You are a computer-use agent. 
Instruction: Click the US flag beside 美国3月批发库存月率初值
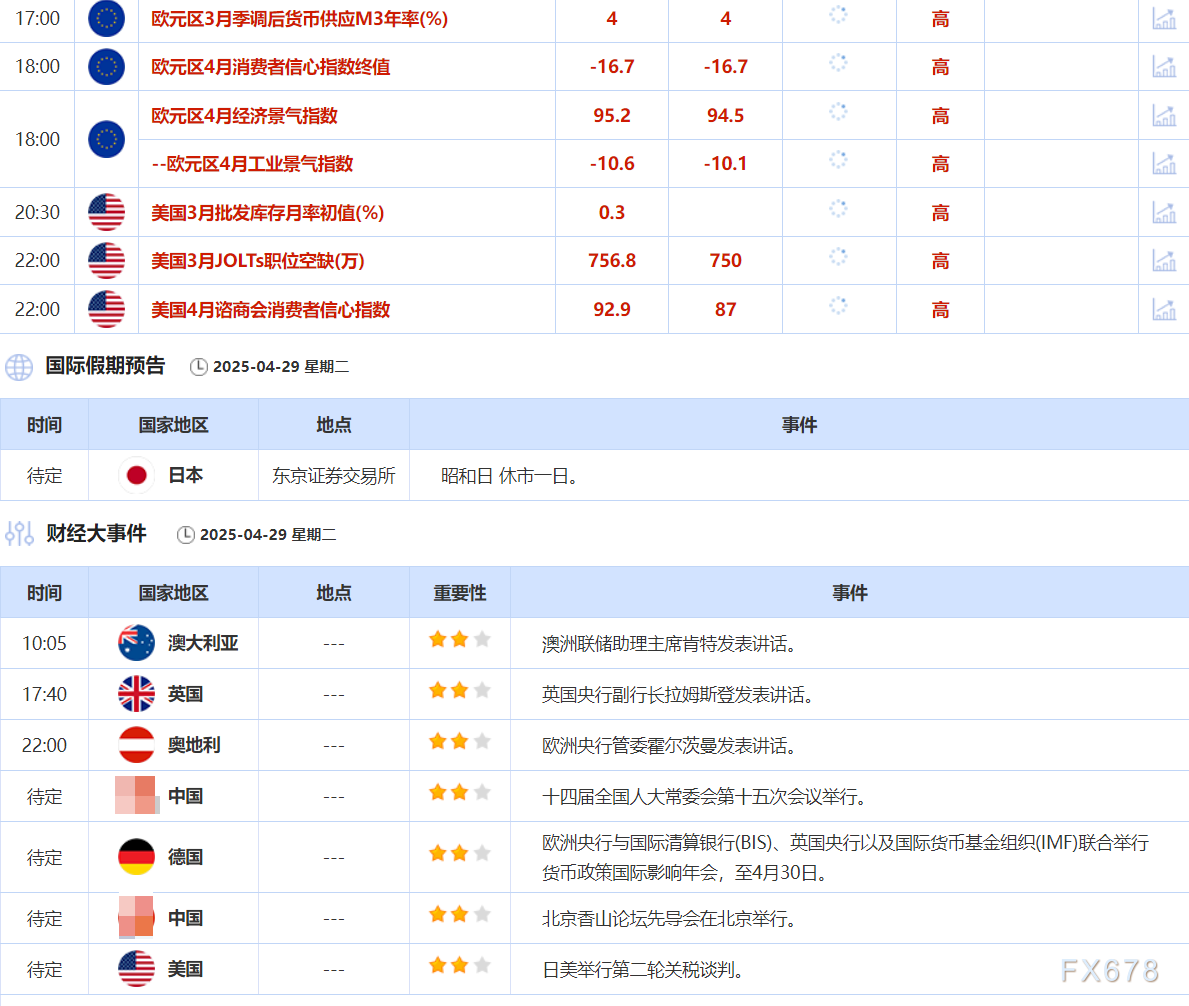coord(106,211)
